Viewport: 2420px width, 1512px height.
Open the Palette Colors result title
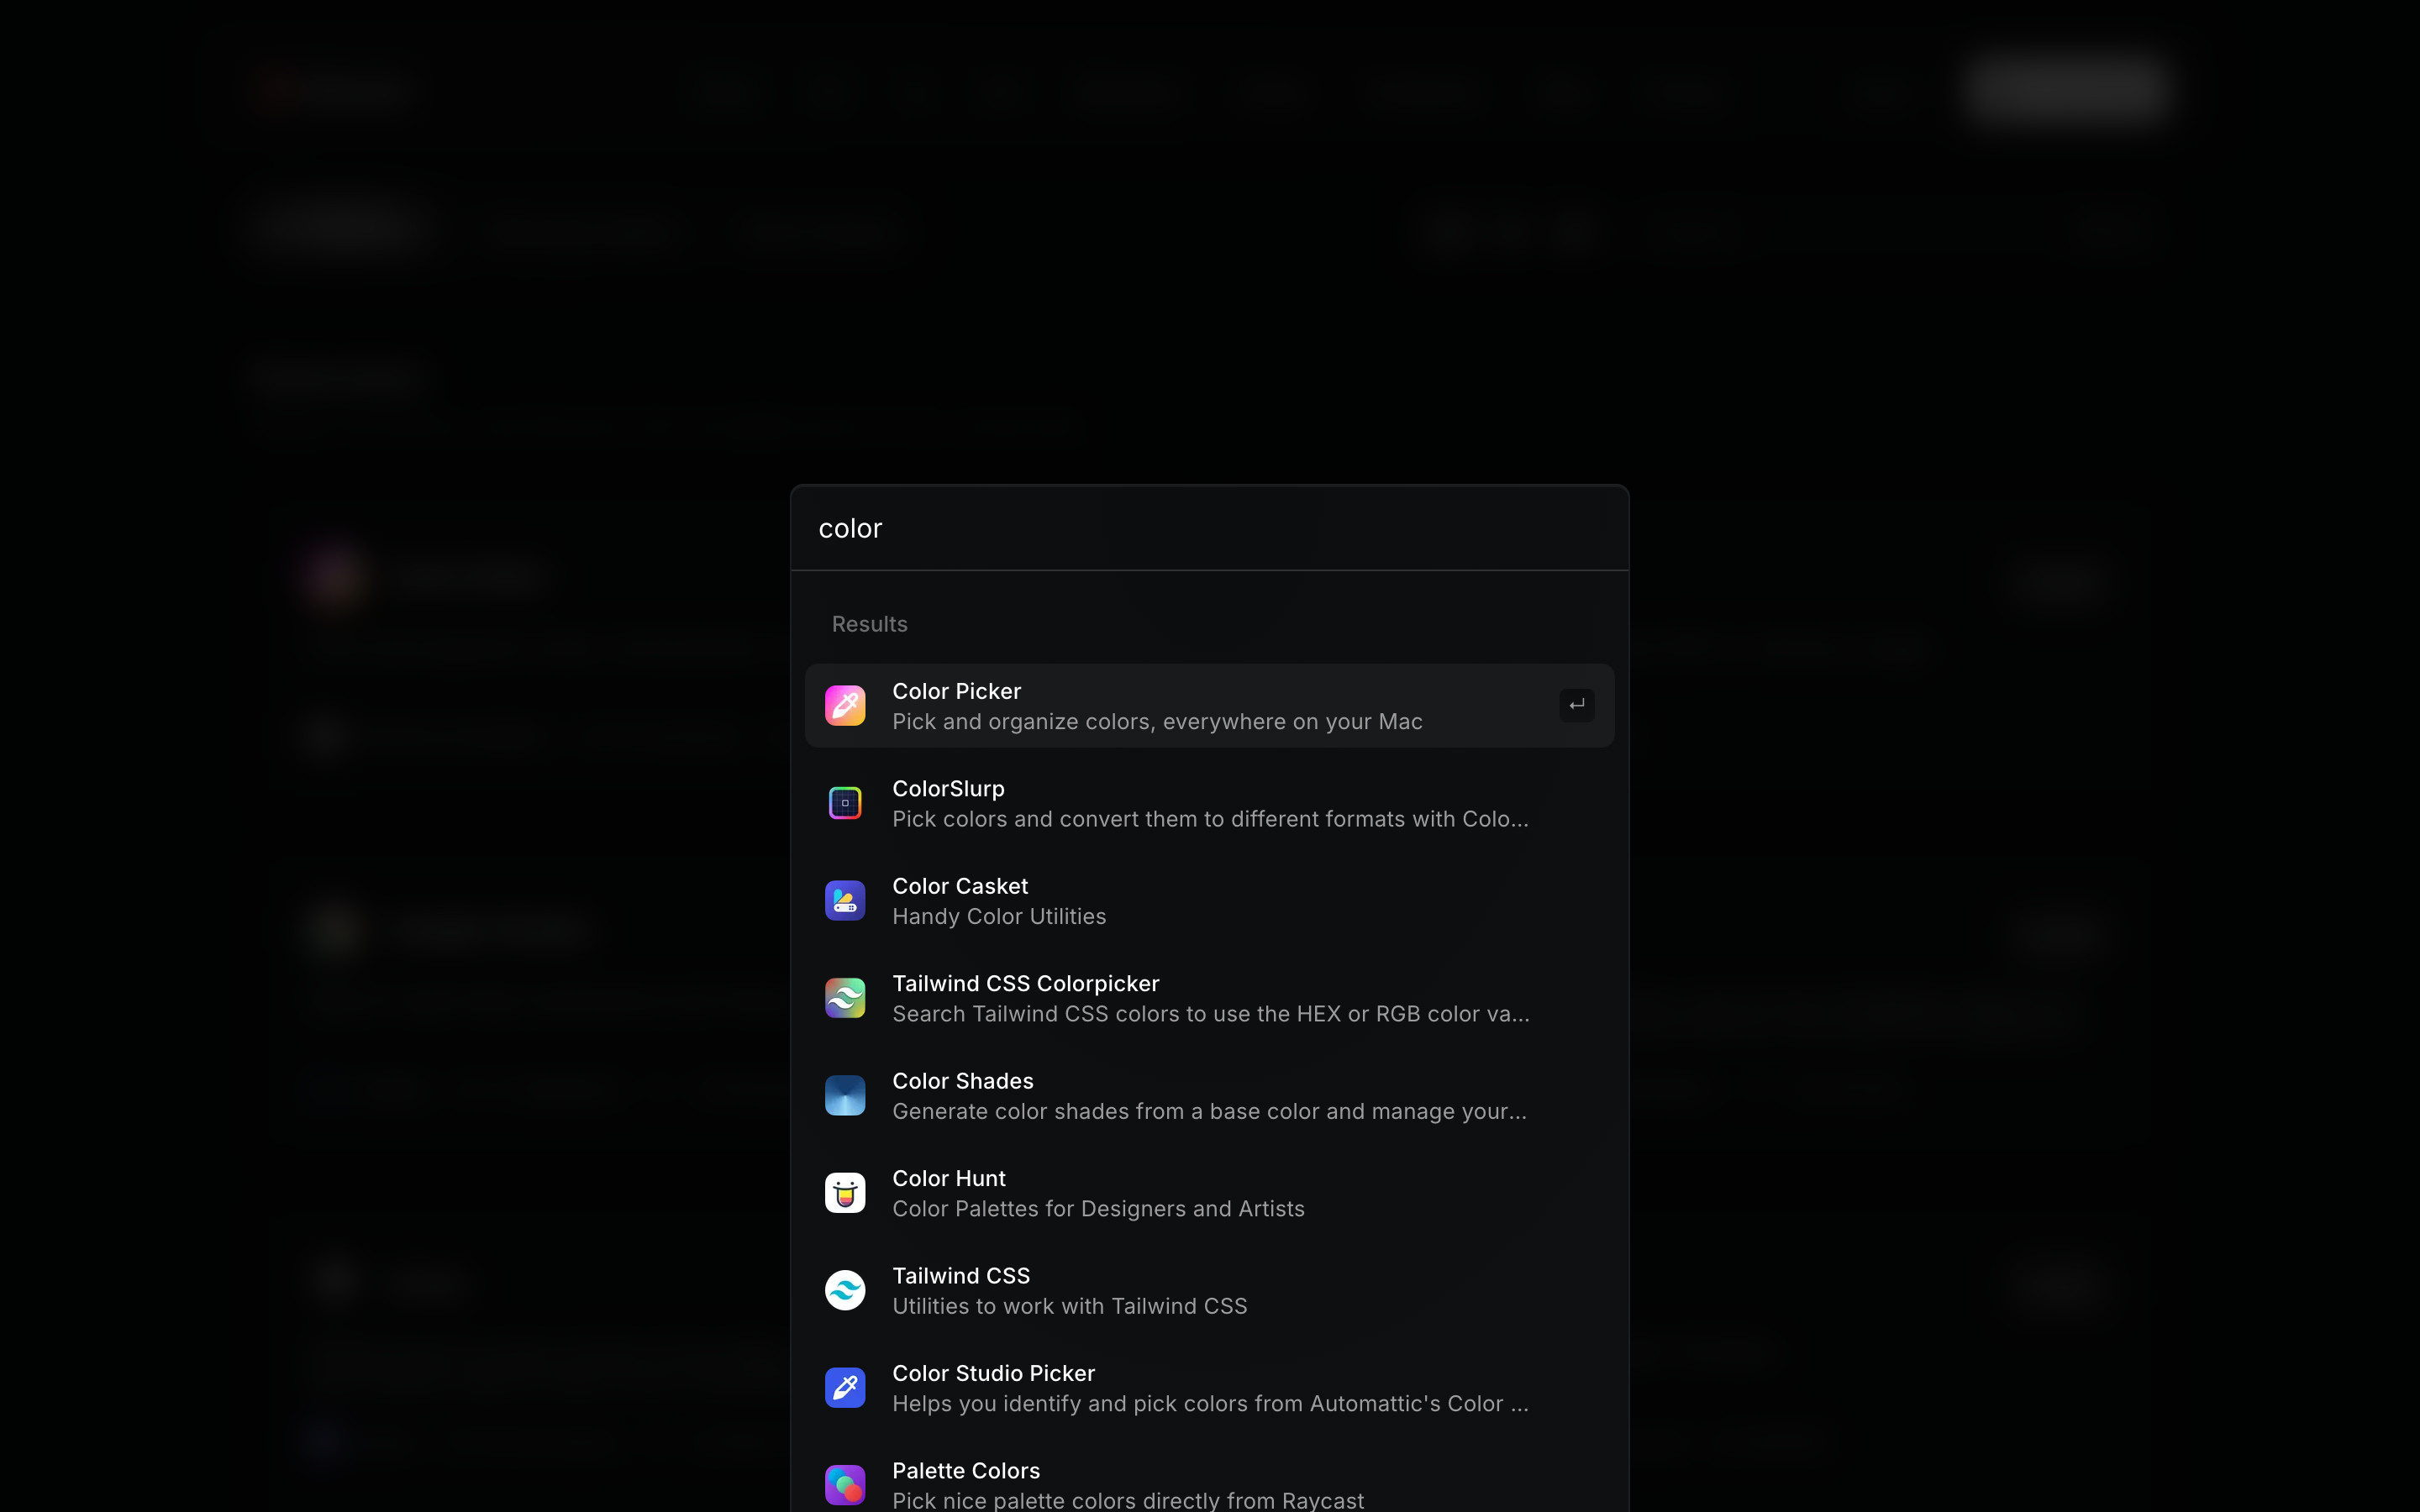tap(965, 1471)
